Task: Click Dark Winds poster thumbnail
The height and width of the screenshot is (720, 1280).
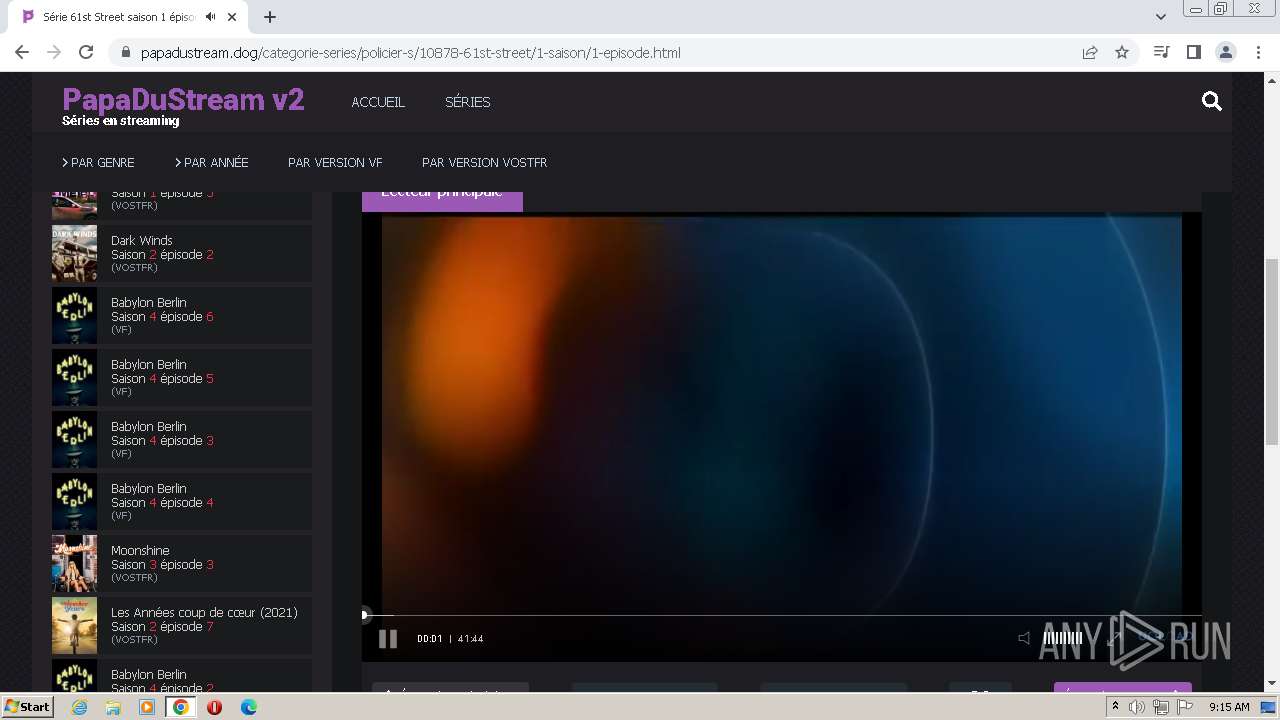Action: [75, 254]
